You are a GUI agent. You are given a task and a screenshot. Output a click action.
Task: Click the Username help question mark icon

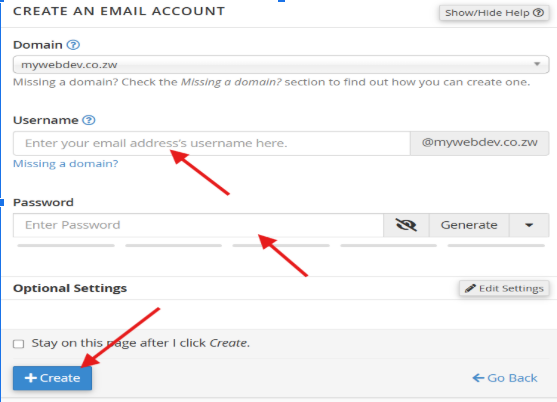[x=89, y=120]
